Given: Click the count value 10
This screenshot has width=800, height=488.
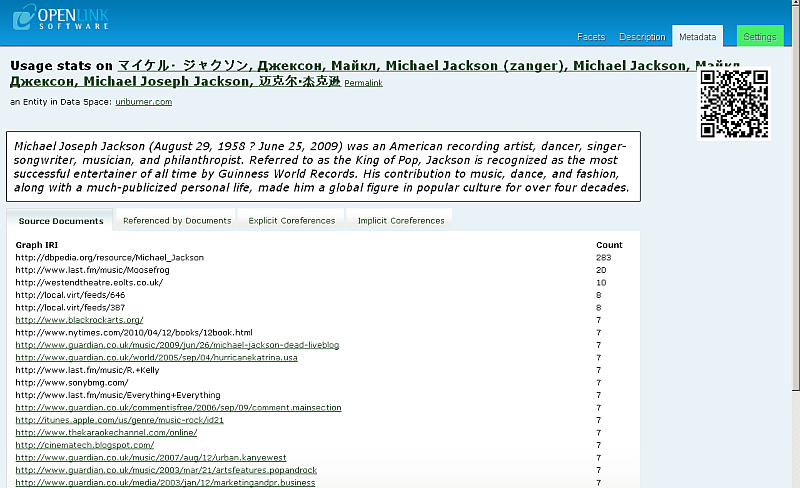Looking at the screenshot, I should [x=601, y=283].
